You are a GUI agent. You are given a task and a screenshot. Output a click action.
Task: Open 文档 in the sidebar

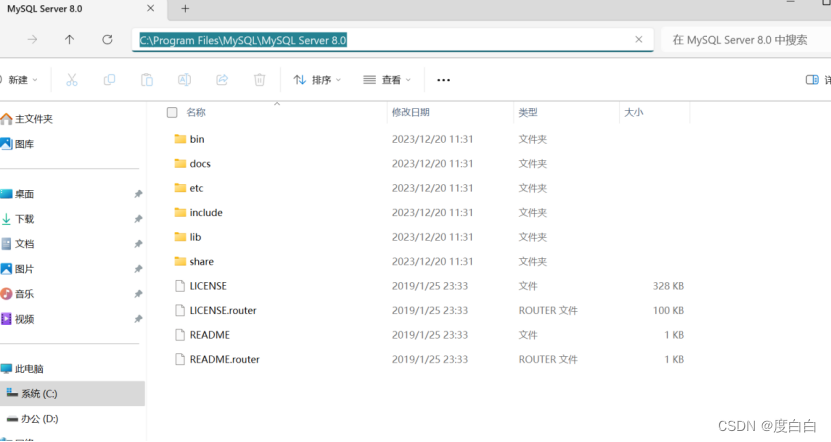17,244
